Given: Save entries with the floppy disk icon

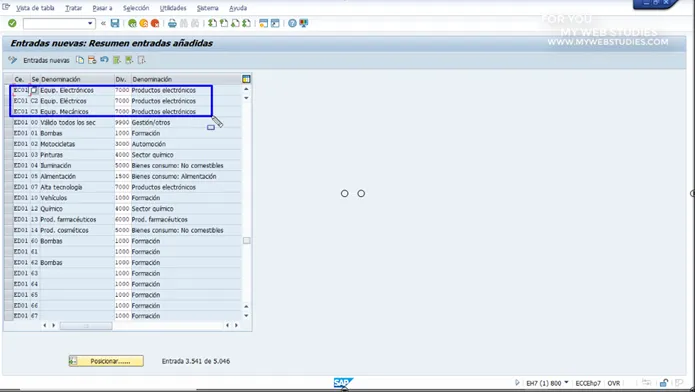Looking at the screenshot, I should (x=115, y=23).
